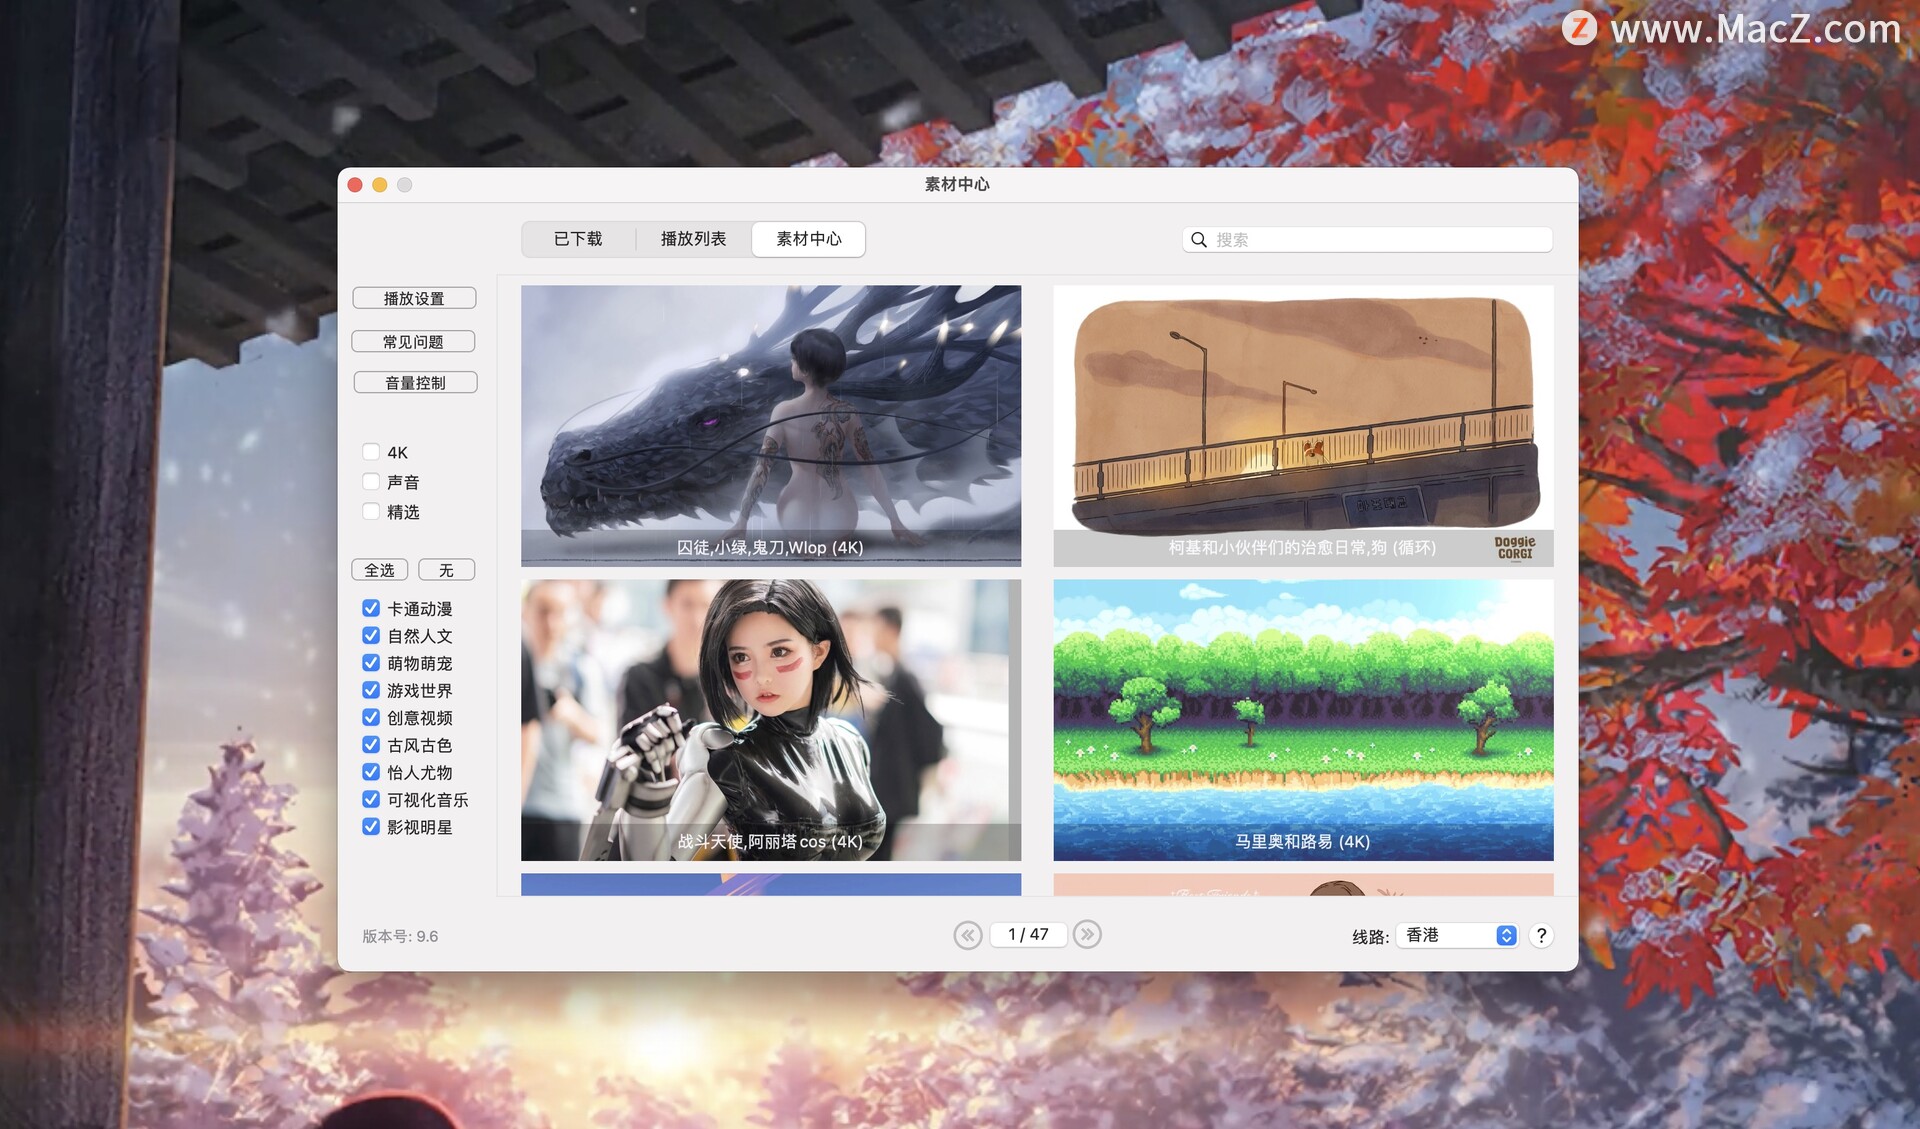Click the search magnifier icon

point(1198,239)
